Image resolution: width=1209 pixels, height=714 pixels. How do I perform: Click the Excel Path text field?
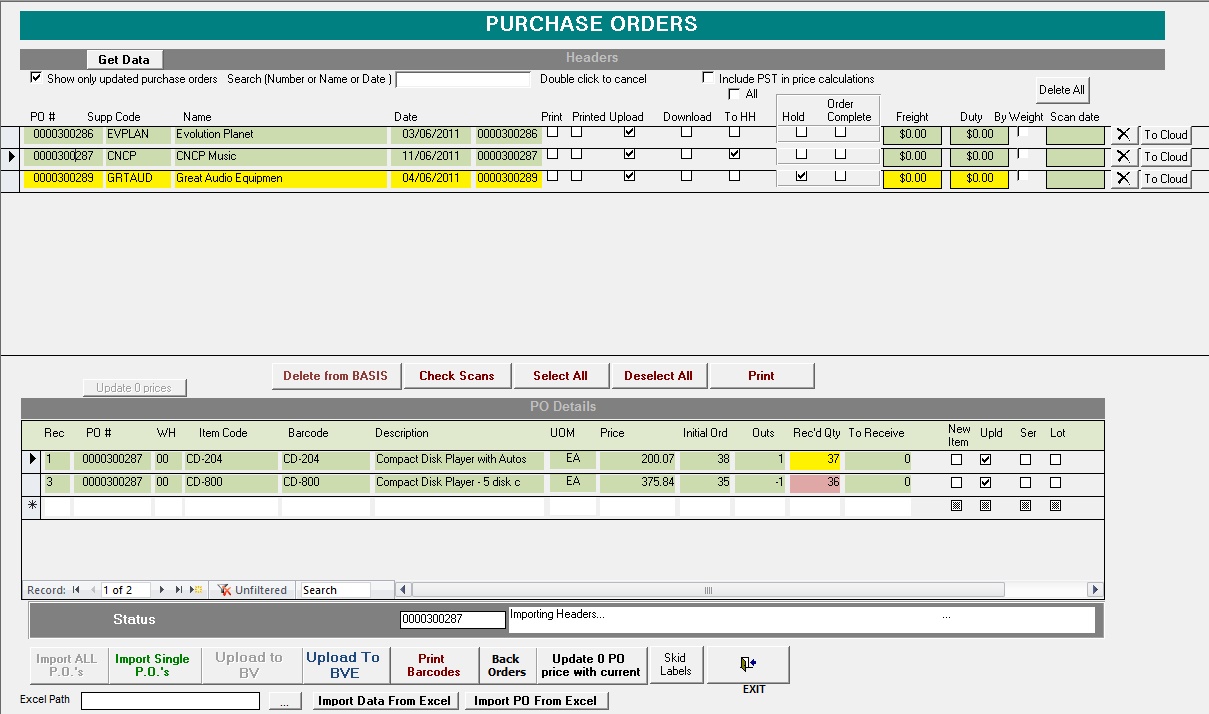coord(170,701)
